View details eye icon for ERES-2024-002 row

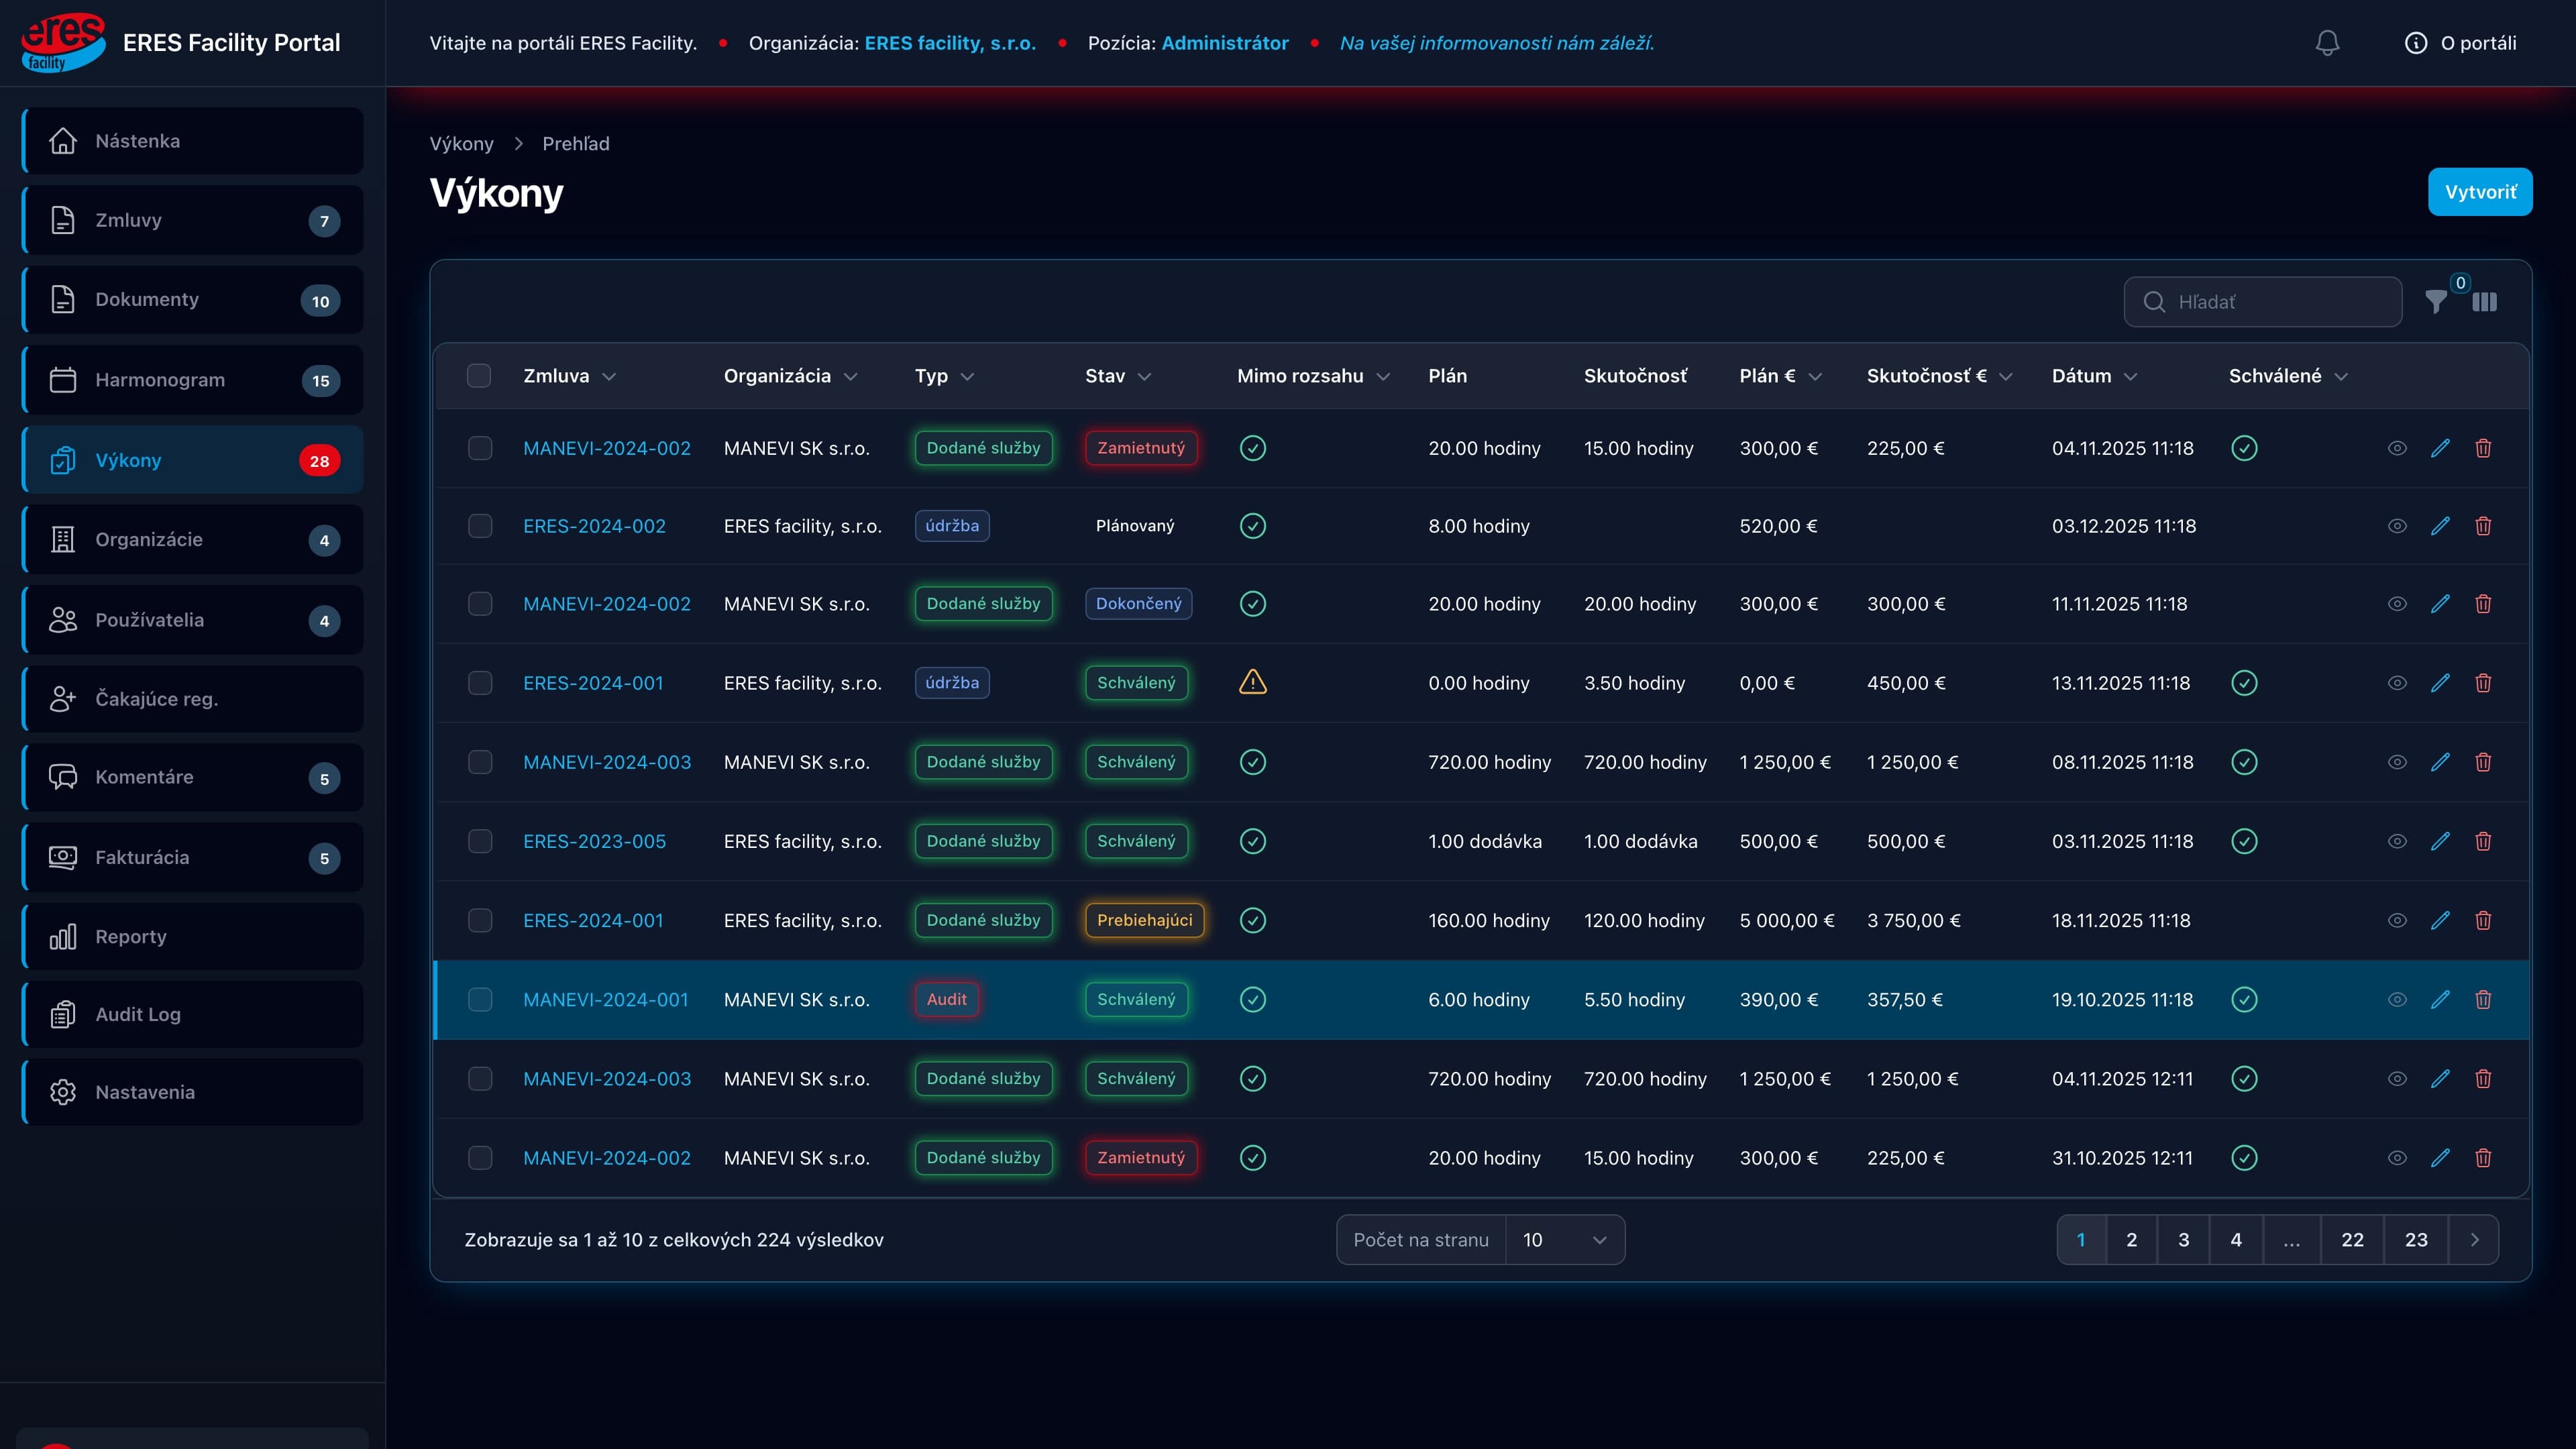tap(2397, 526)
